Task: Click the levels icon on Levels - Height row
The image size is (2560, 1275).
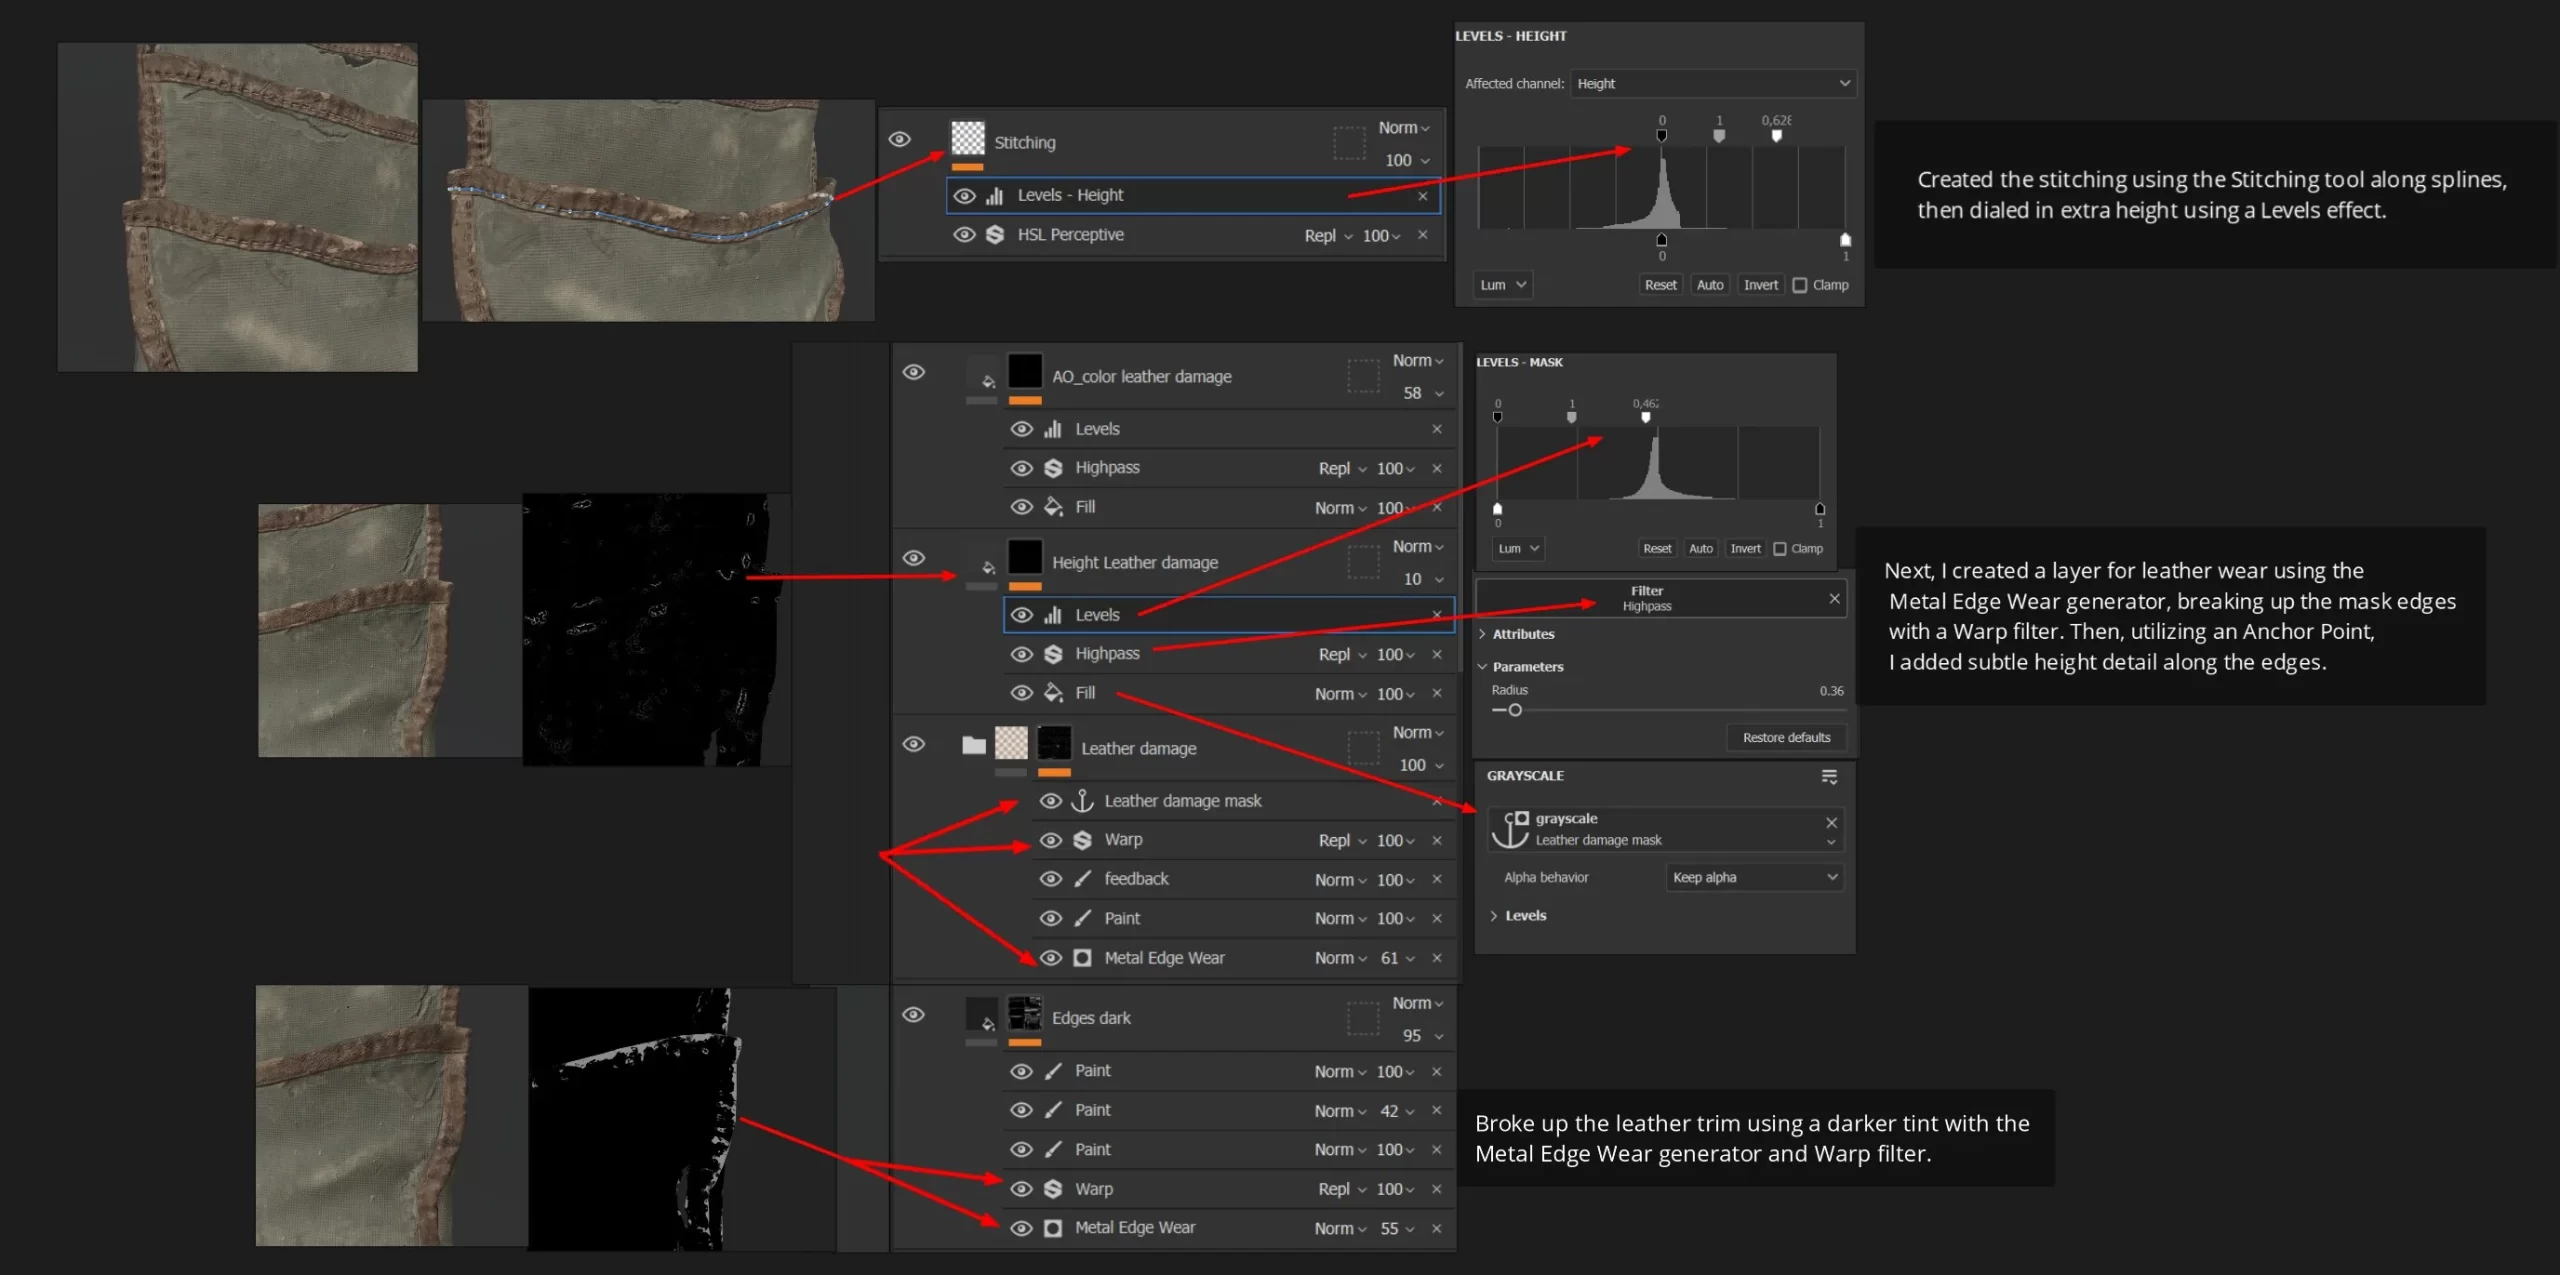Action: point(994,196)
